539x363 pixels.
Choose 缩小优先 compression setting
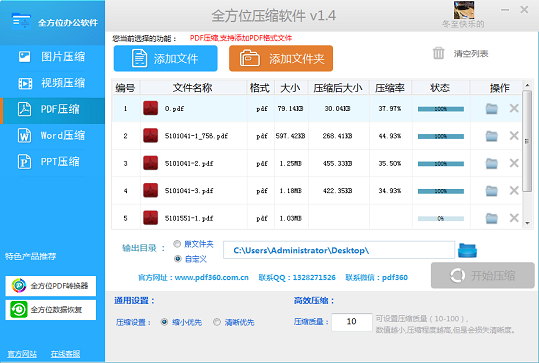click(164, 322)
